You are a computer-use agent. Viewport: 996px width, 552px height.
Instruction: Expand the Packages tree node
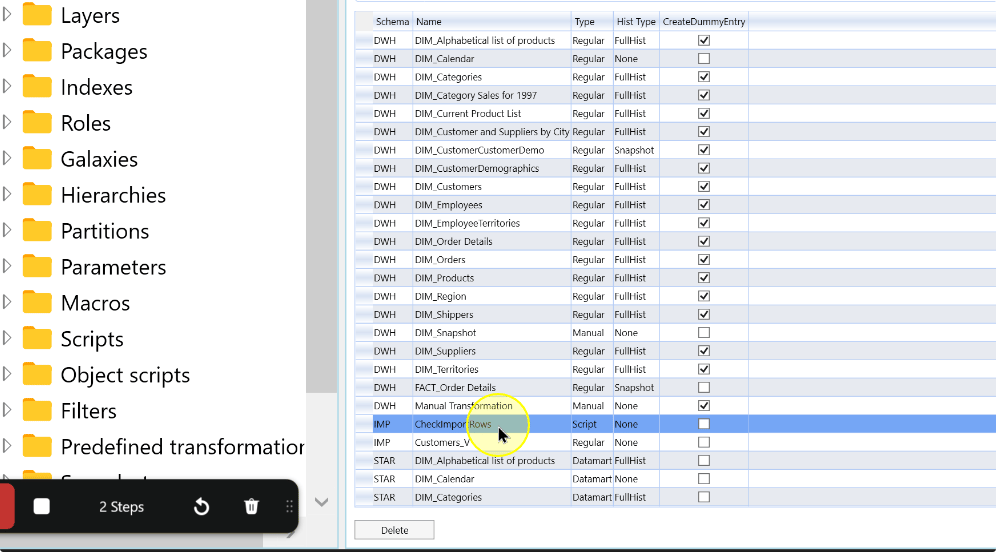tap(7, 50)
